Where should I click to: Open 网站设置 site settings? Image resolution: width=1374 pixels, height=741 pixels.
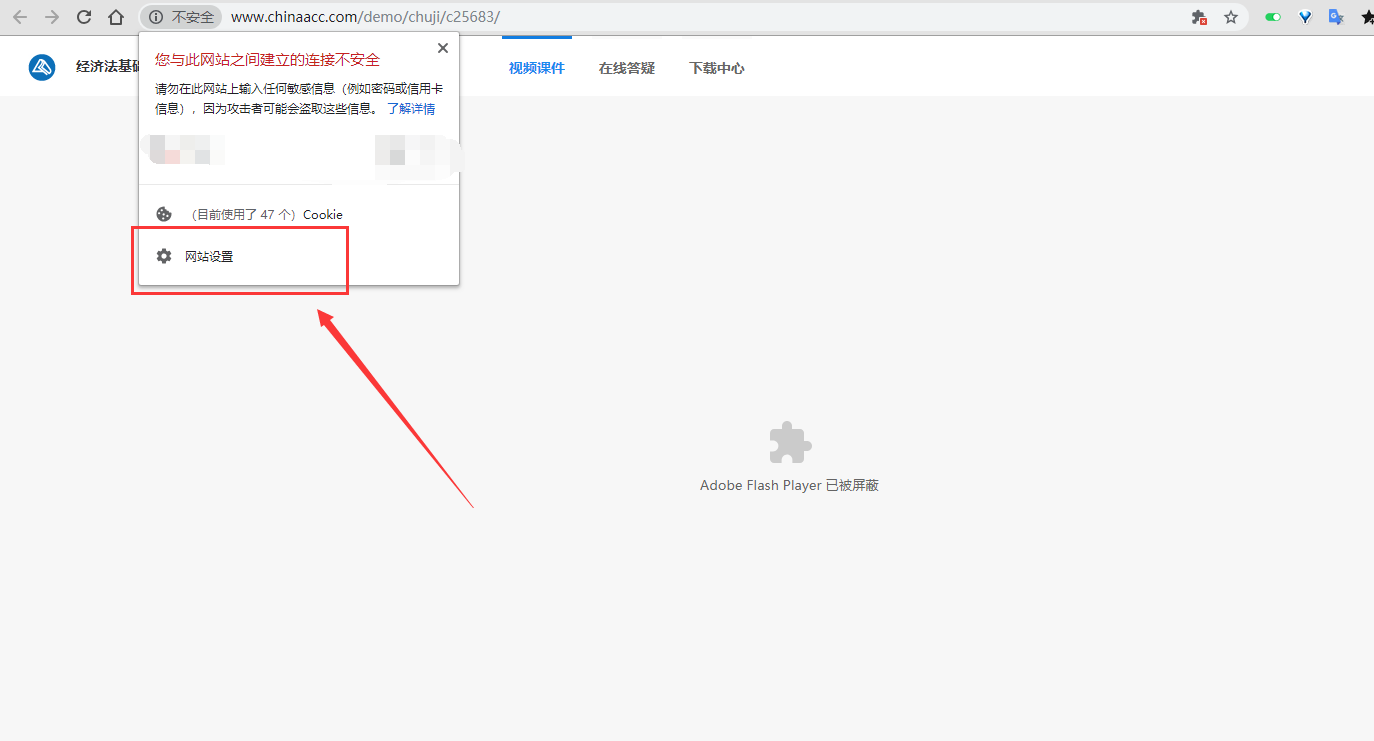click(209, 257)
